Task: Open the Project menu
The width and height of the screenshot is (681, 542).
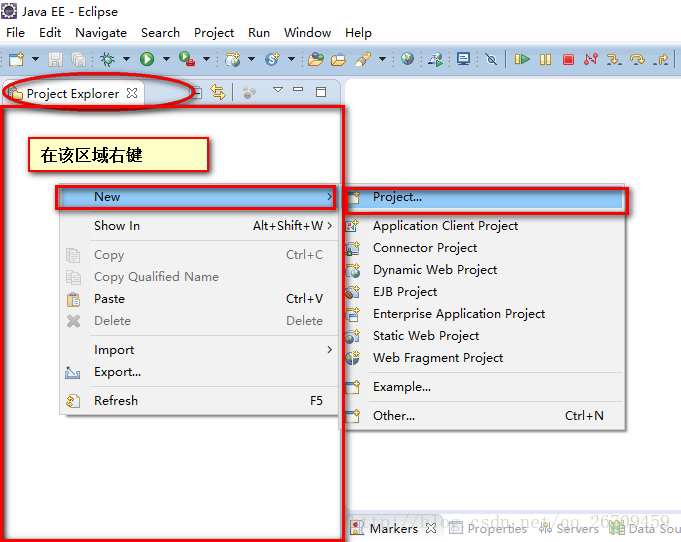Action: coord(214,33)
